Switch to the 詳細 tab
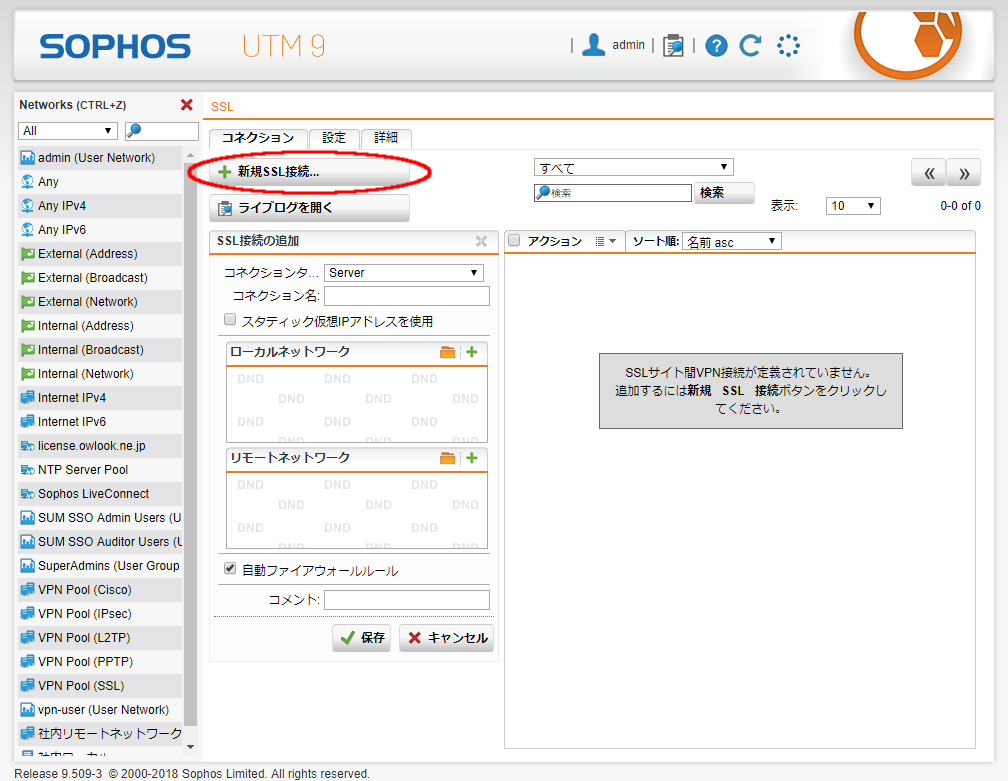This screenshot has height=781, width=1008. click(386, 138)
